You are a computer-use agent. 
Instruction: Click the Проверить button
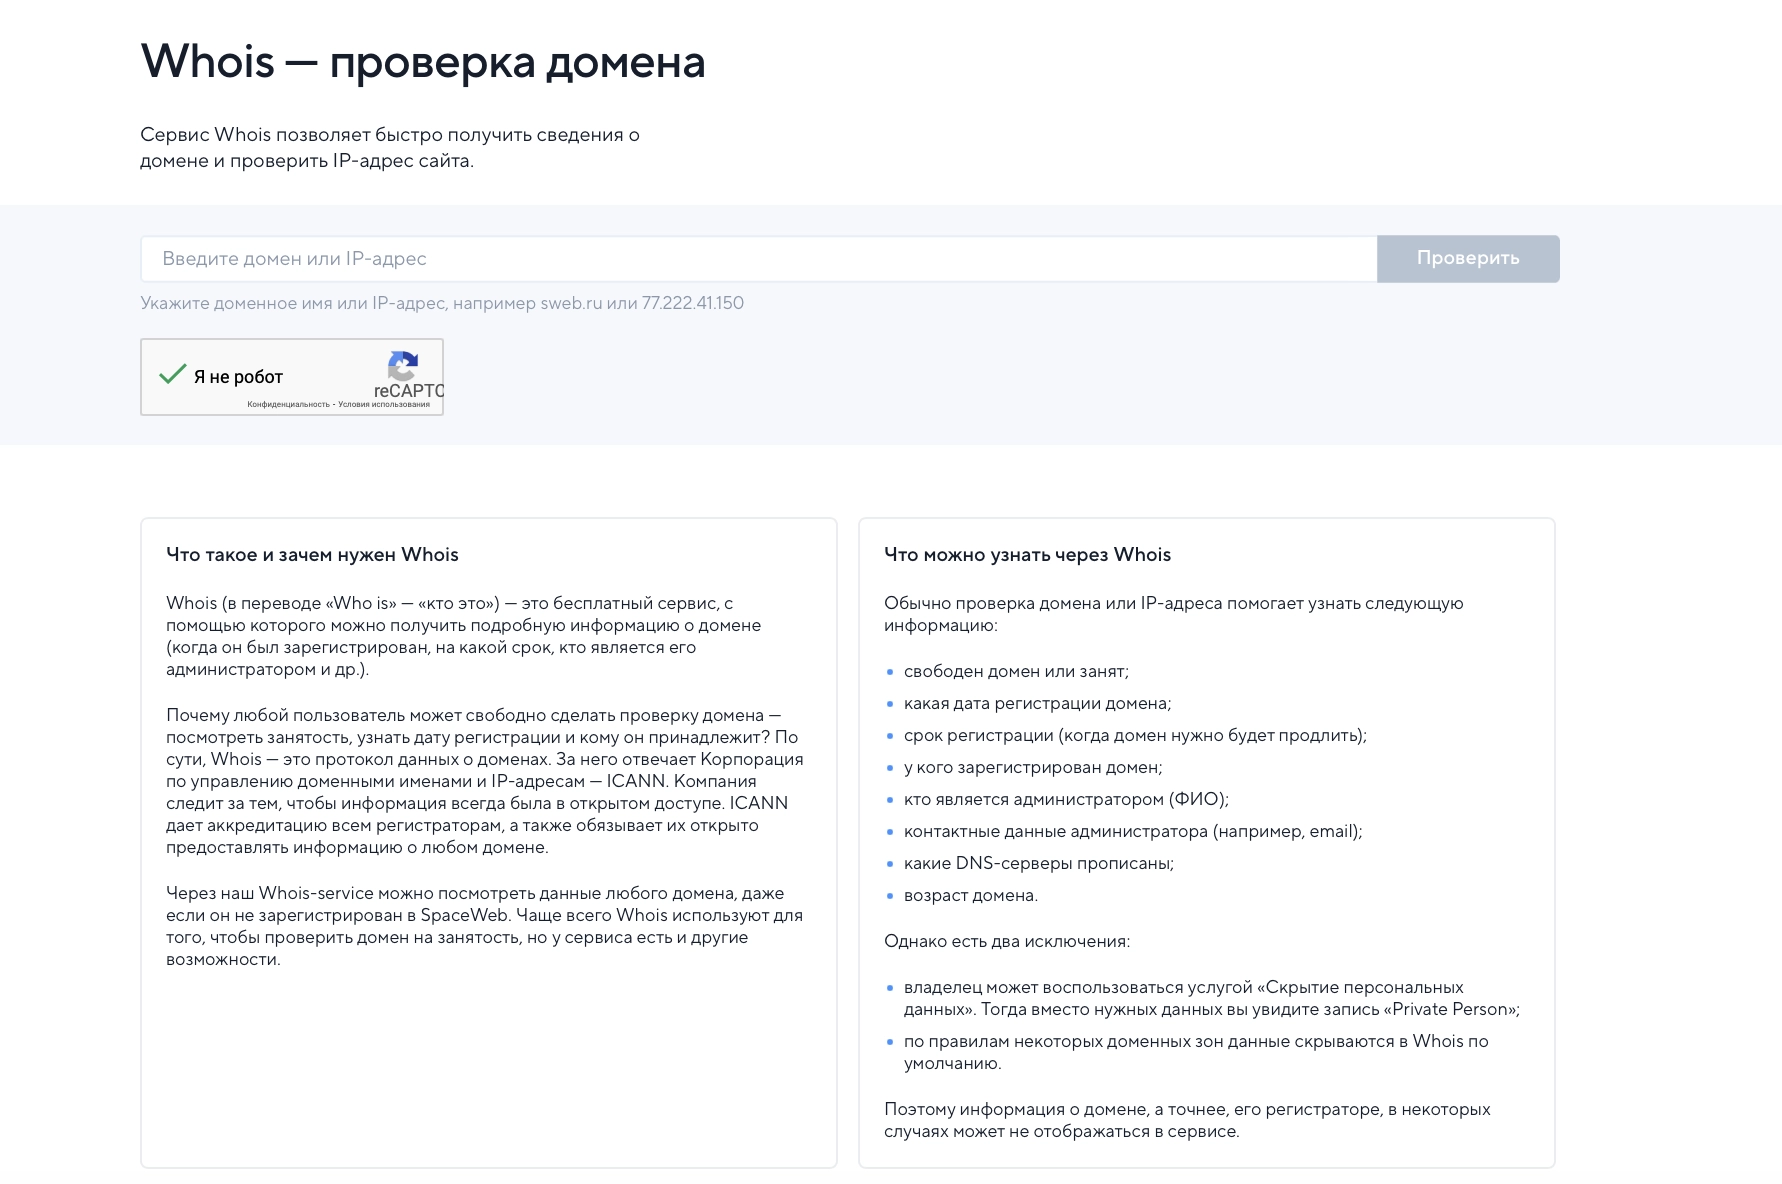(x=1468, y=259)
